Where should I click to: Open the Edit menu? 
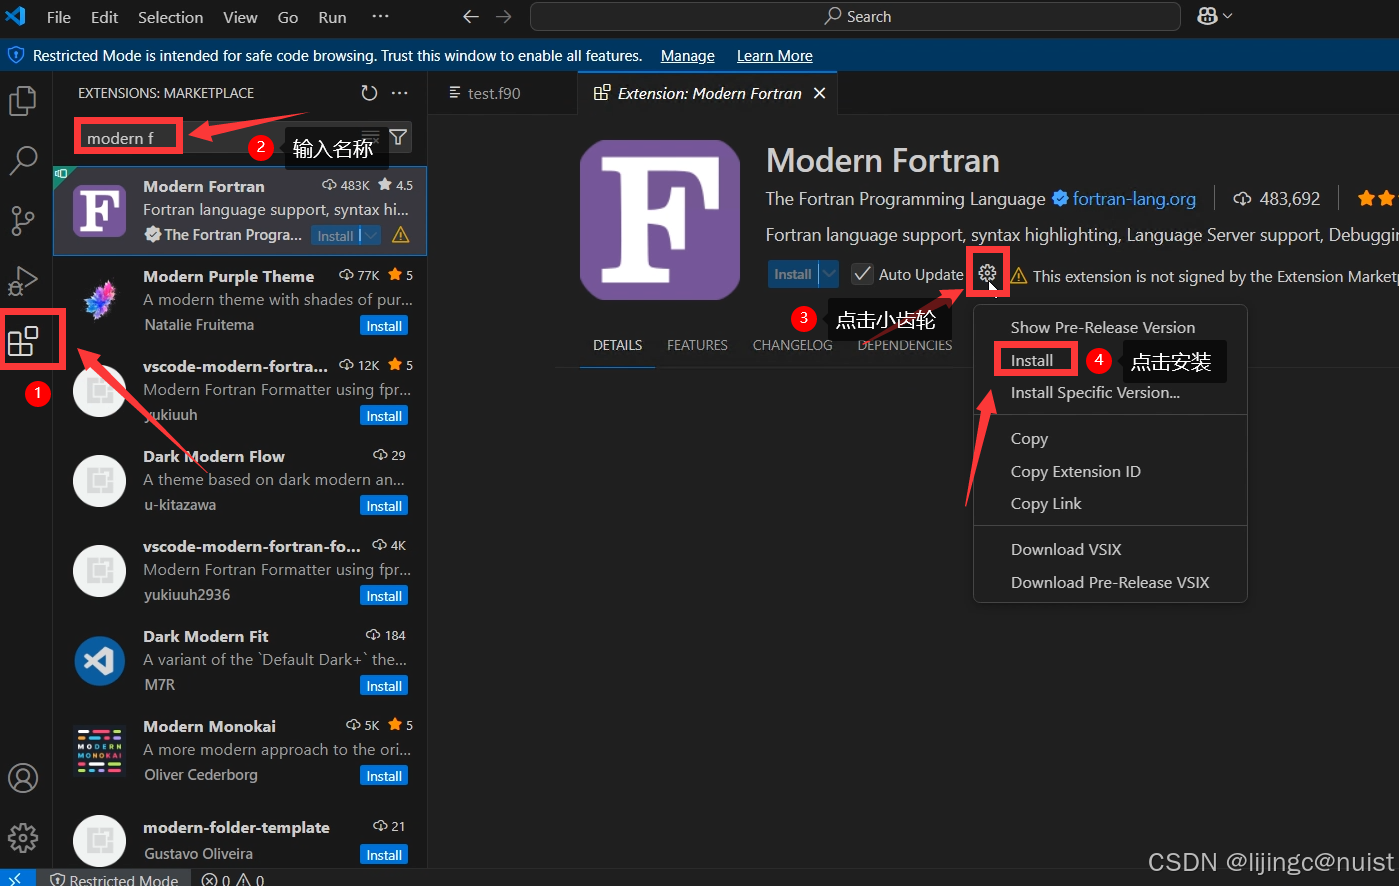(104, 17)
